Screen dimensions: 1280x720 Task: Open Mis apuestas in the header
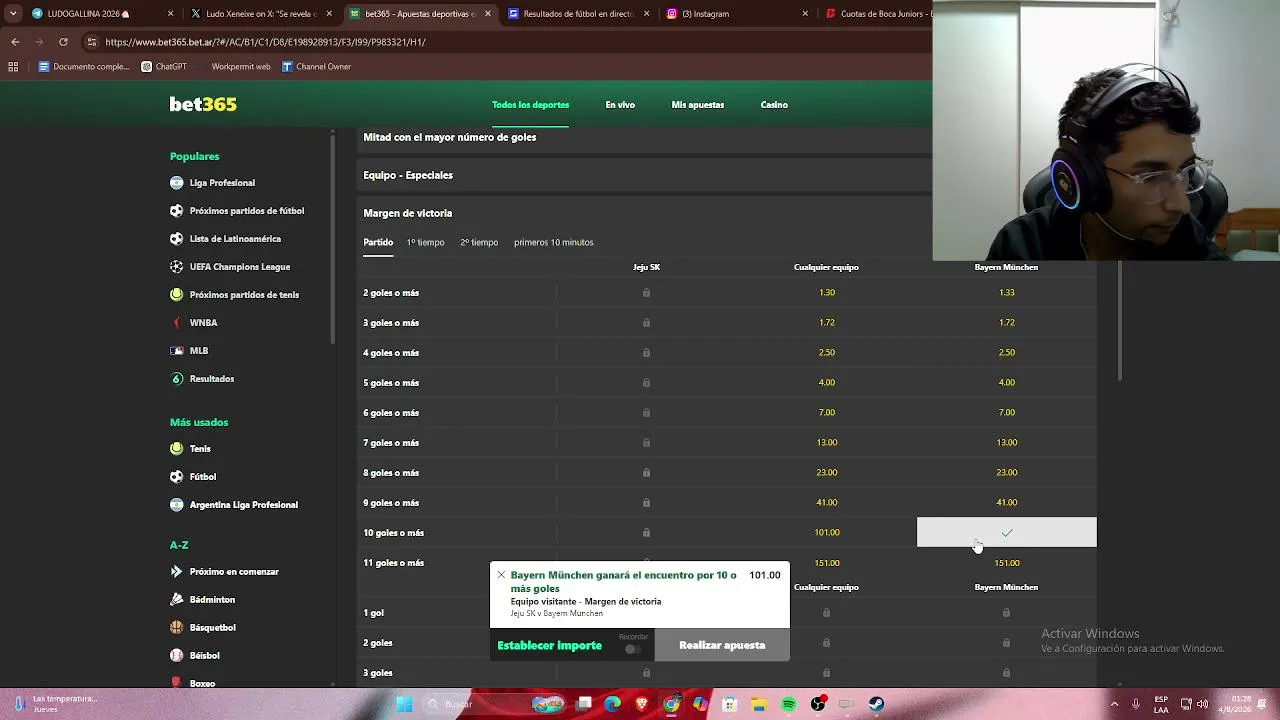[x=698, y=105]
